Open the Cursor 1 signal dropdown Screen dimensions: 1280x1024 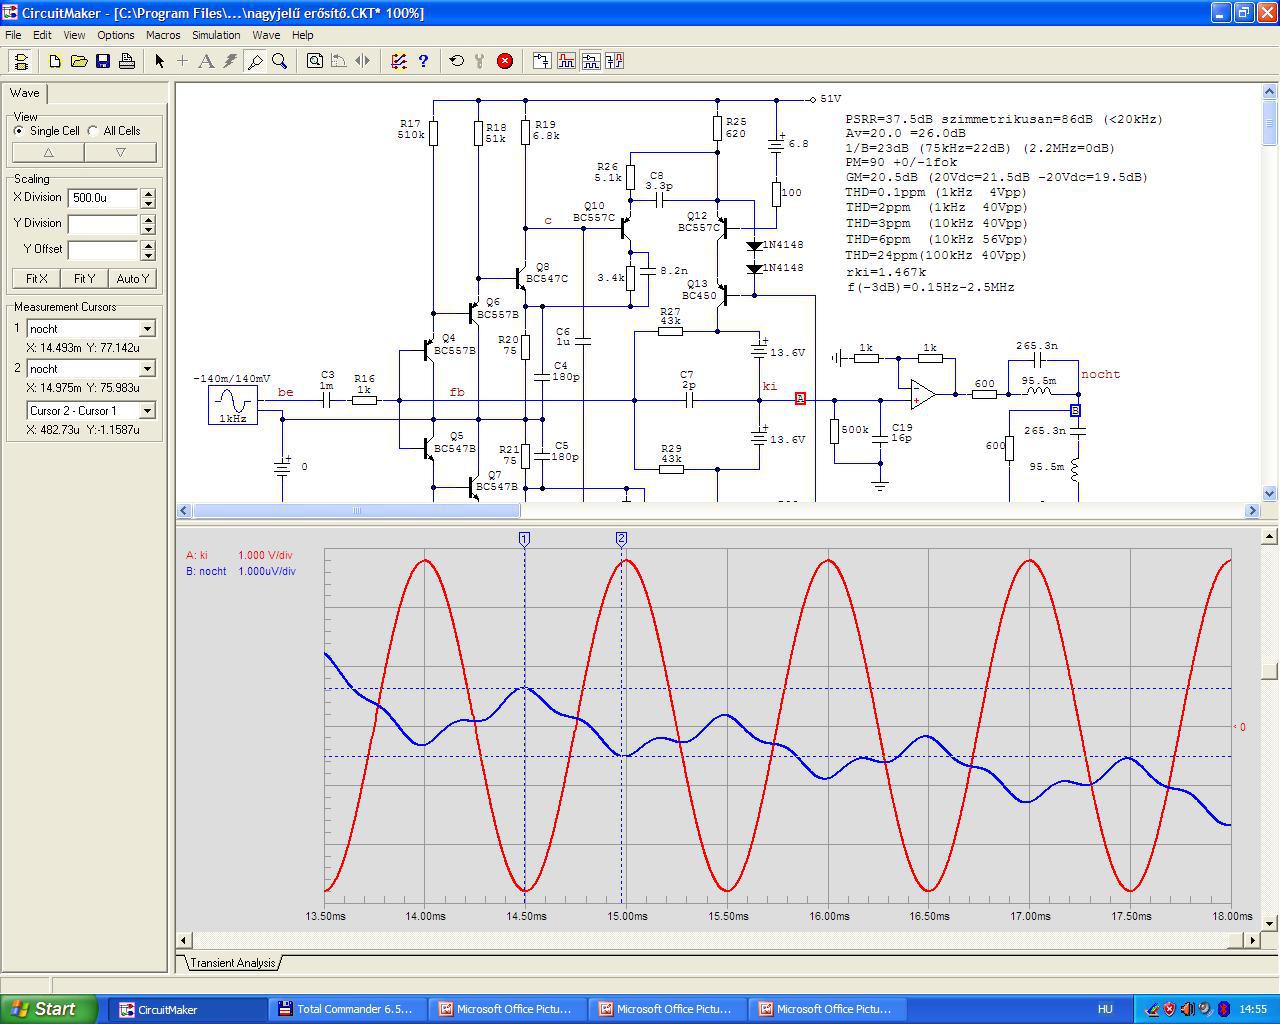click(147, 329)
